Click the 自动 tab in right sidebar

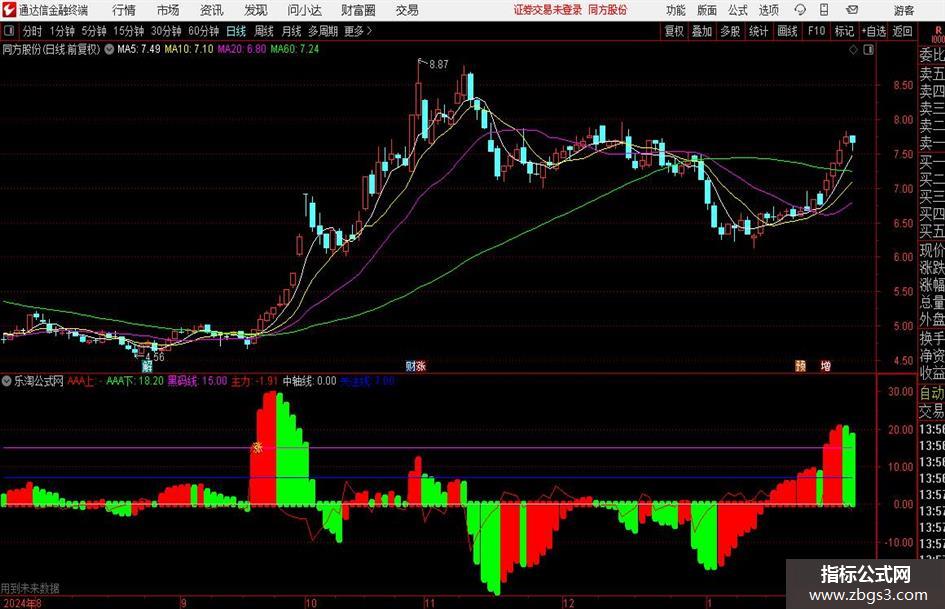(932, 393)
